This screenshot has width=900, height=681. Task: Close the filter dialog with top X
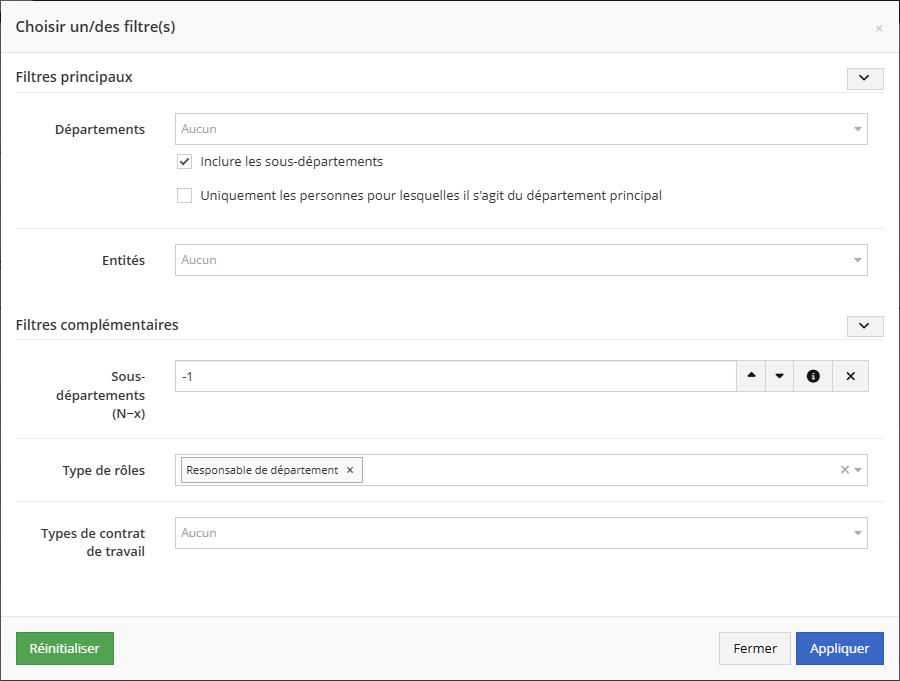879,28
